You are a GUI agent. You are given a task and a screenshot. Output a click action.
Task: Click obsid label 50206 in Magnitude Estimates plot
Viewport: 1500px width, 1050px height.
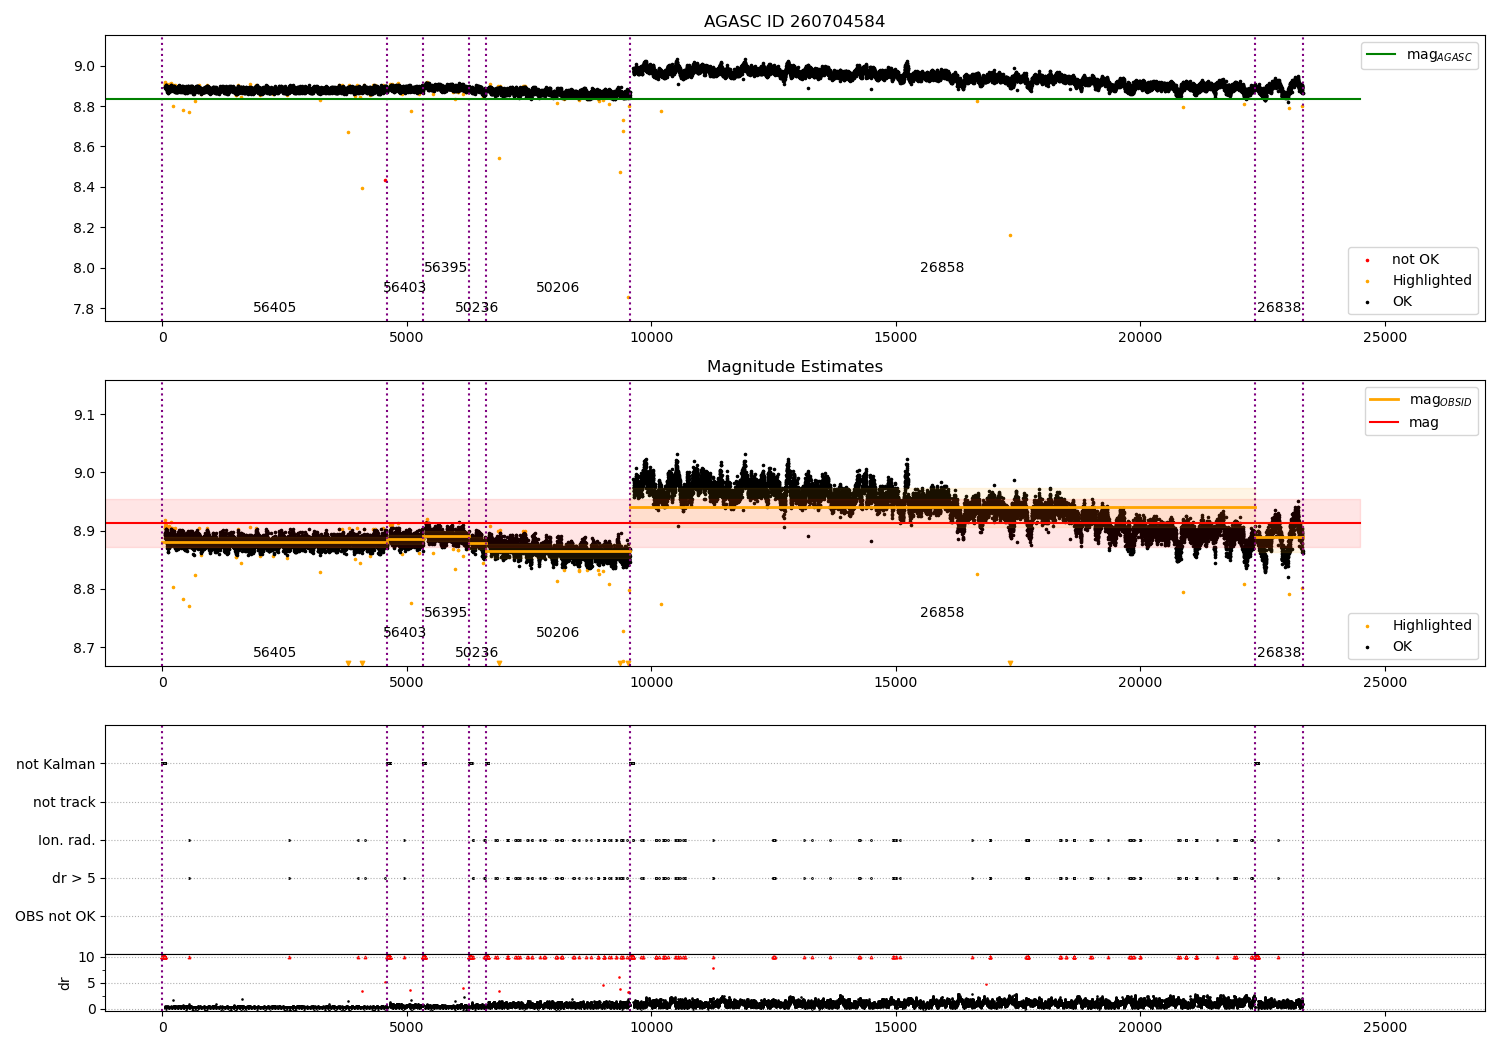(x=557, y=633)
